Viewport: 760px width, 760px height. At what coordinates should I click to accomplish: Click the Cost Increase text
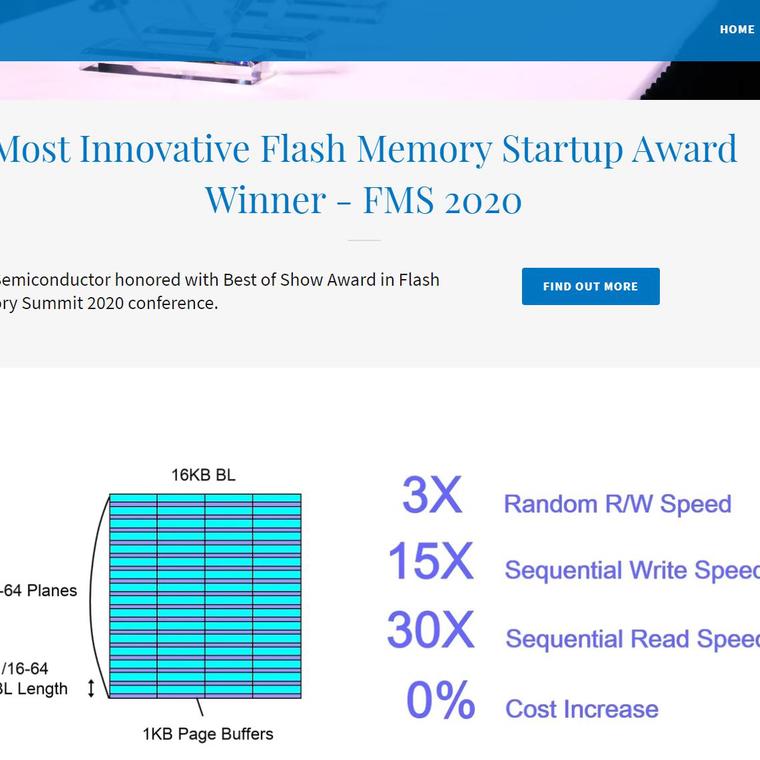(582, 709)
